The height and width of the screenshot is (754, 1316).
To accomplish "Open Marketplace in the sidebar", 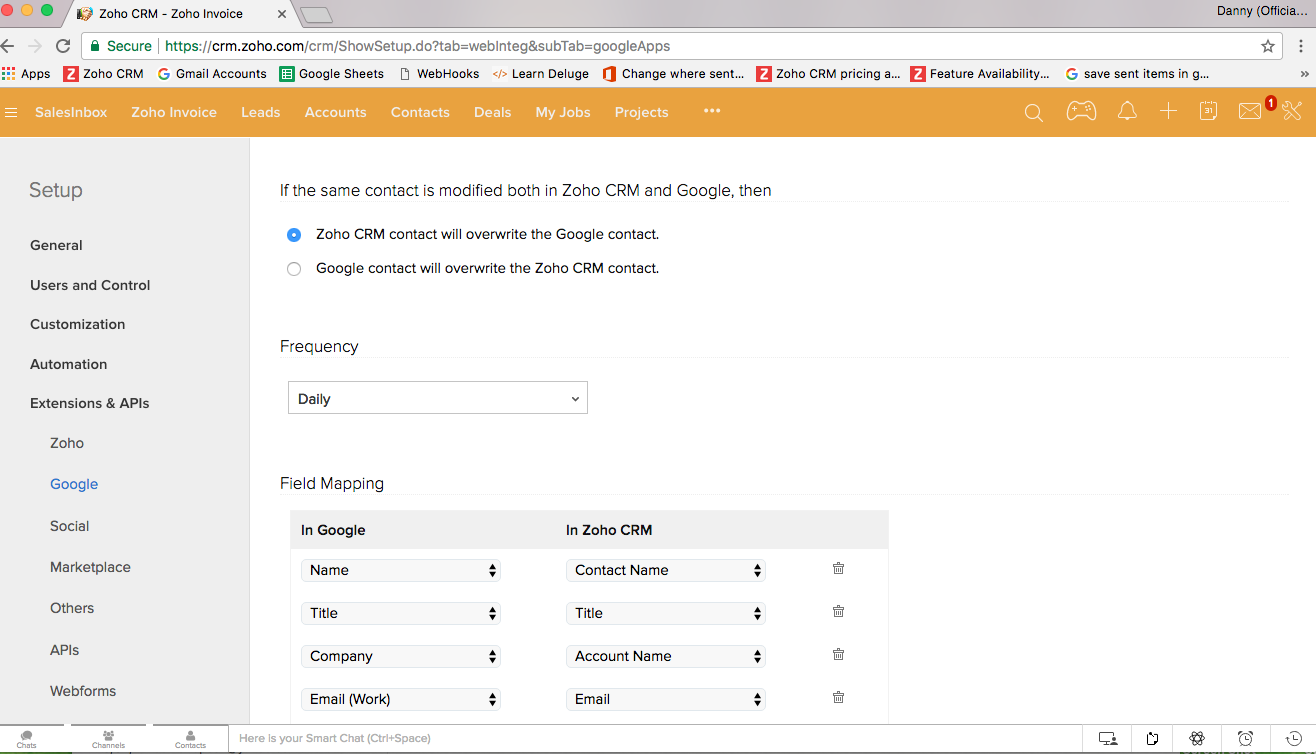I will pyautogui.click(x=90, y=567).
